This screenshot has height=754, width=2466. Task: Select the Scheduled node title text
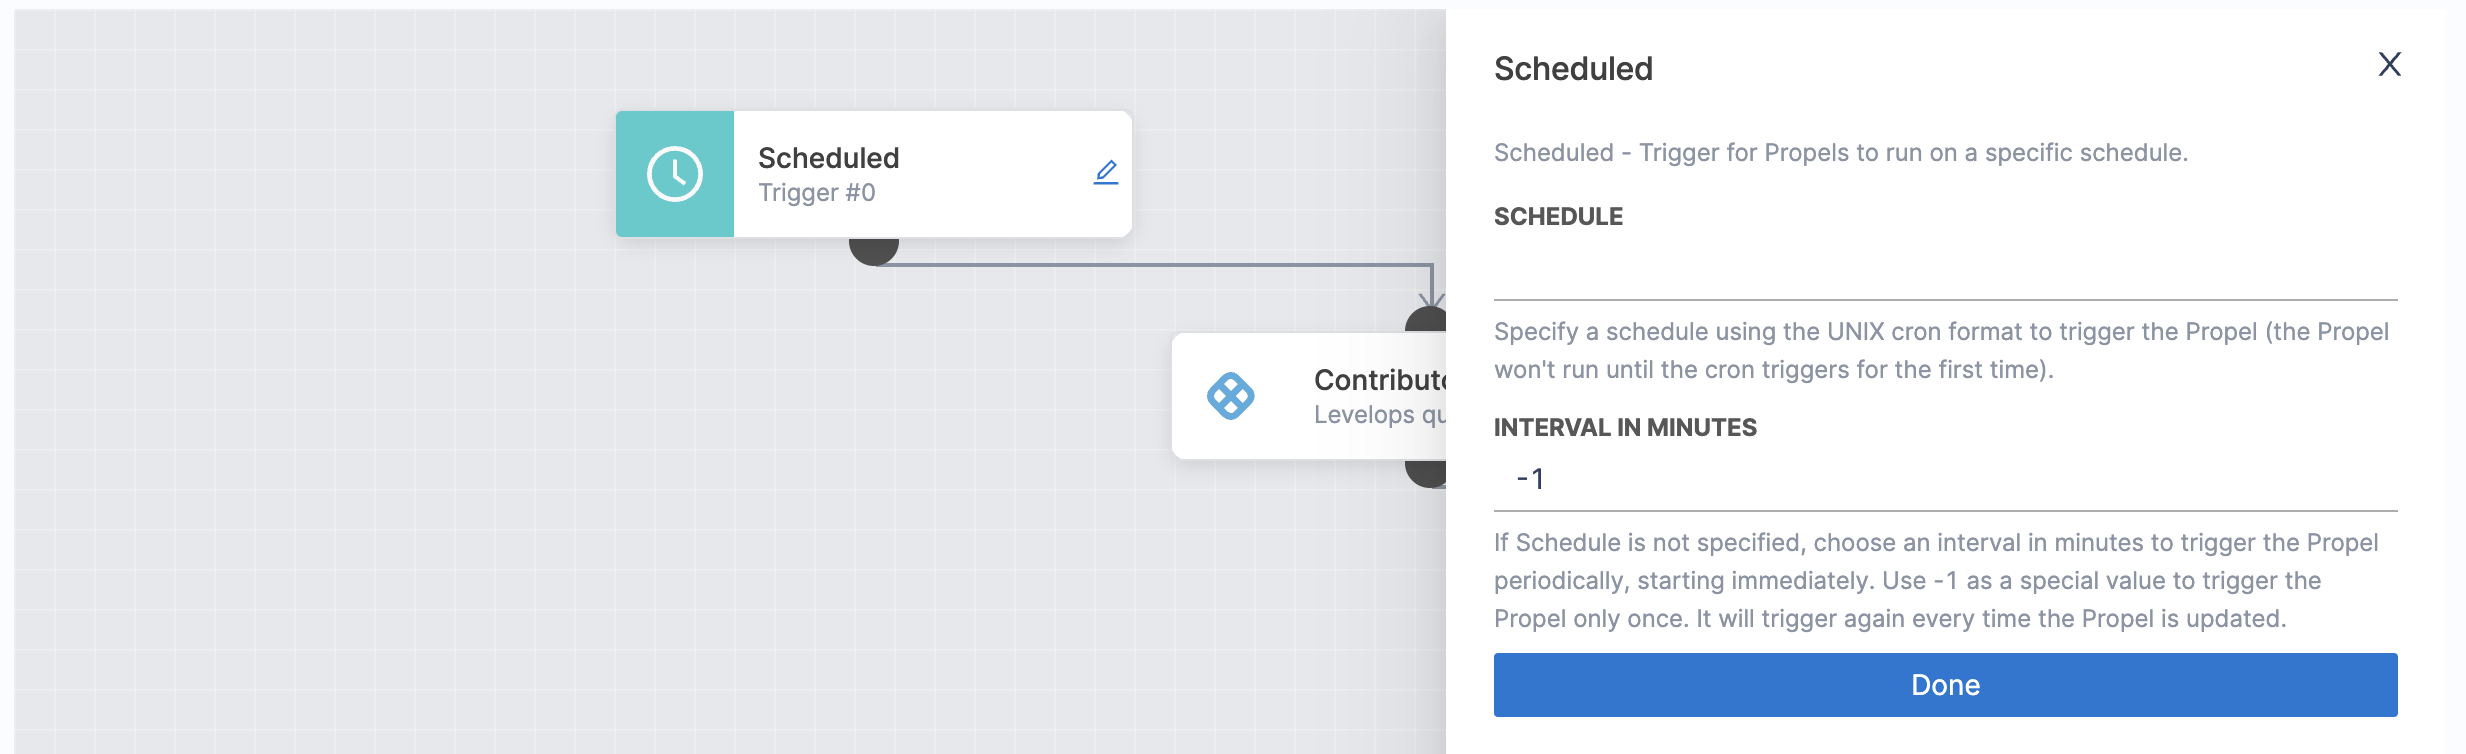[828, 158]
